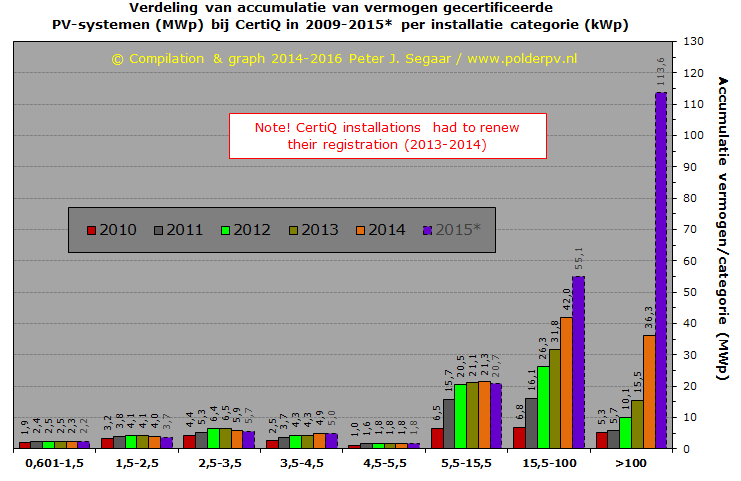Click the gray 2011 legend swatch

tap(158, 230)
